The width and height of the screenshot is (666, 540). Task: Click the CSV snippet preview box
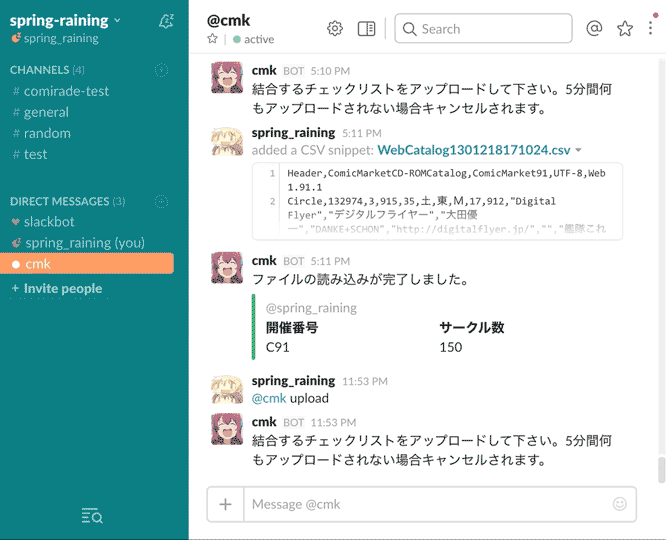(x=437, y=201)
